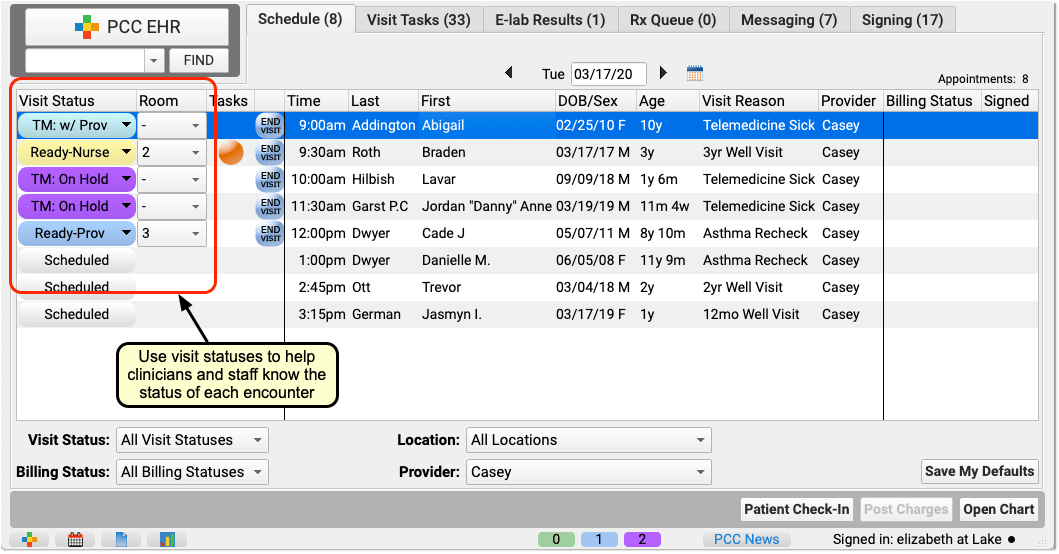Open Ready-Prov visit status dropdown
This screenshot has height=554, width=1059.
[76, 234]
